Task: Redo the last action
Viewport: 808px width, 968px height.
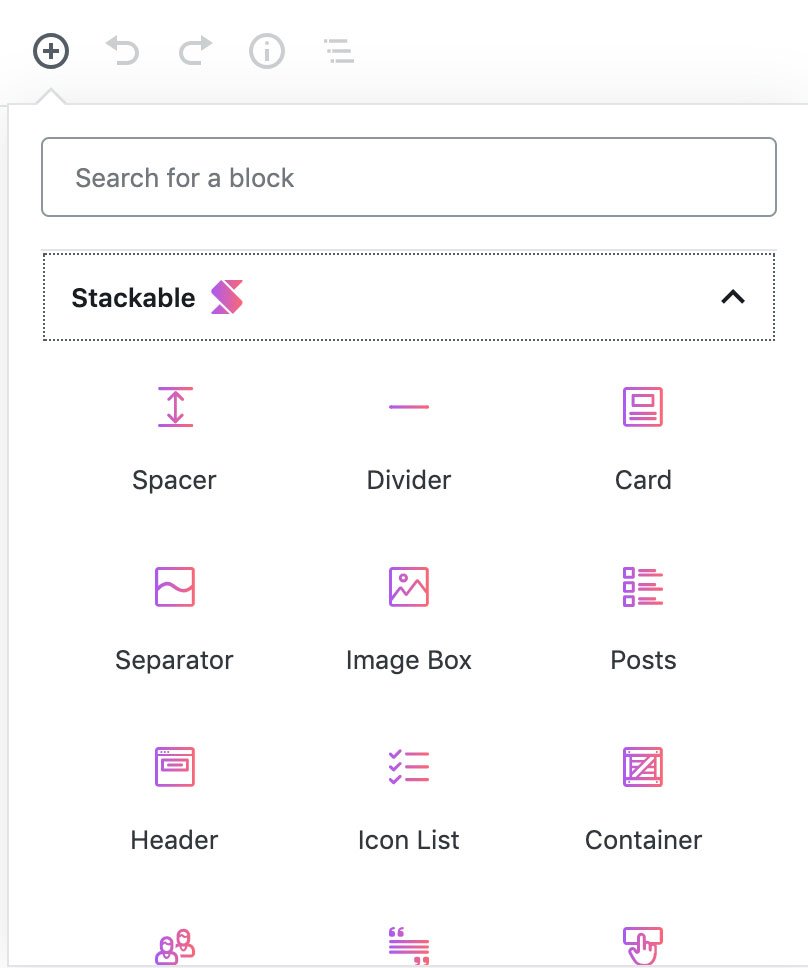Action: [195, 51]
